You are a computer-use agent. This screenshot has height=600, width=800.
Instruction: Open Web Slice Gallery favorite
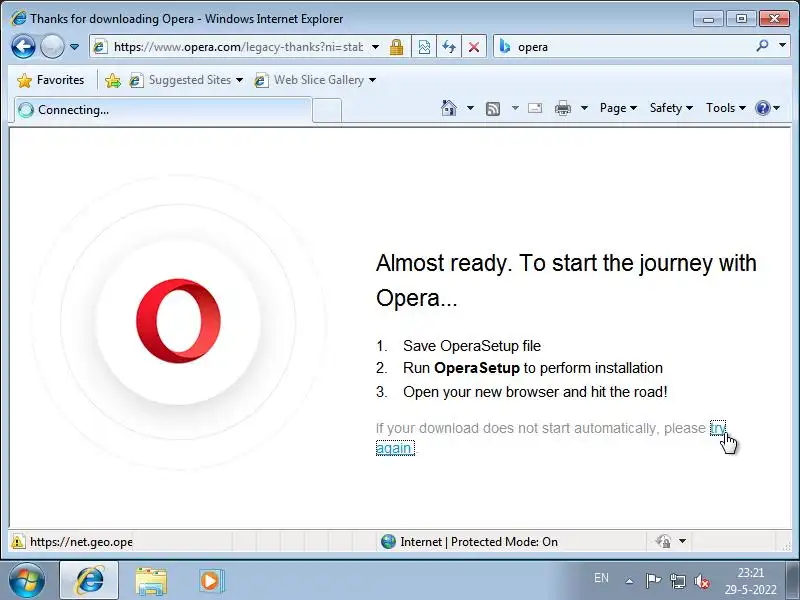(315, 80)
